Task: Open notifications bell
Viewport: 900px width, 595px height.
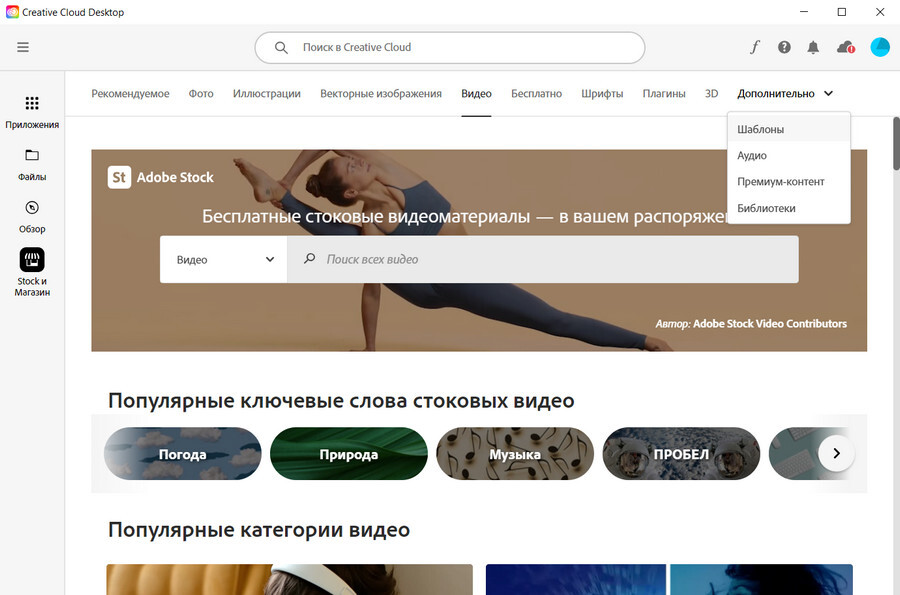Action: (813, 47)
